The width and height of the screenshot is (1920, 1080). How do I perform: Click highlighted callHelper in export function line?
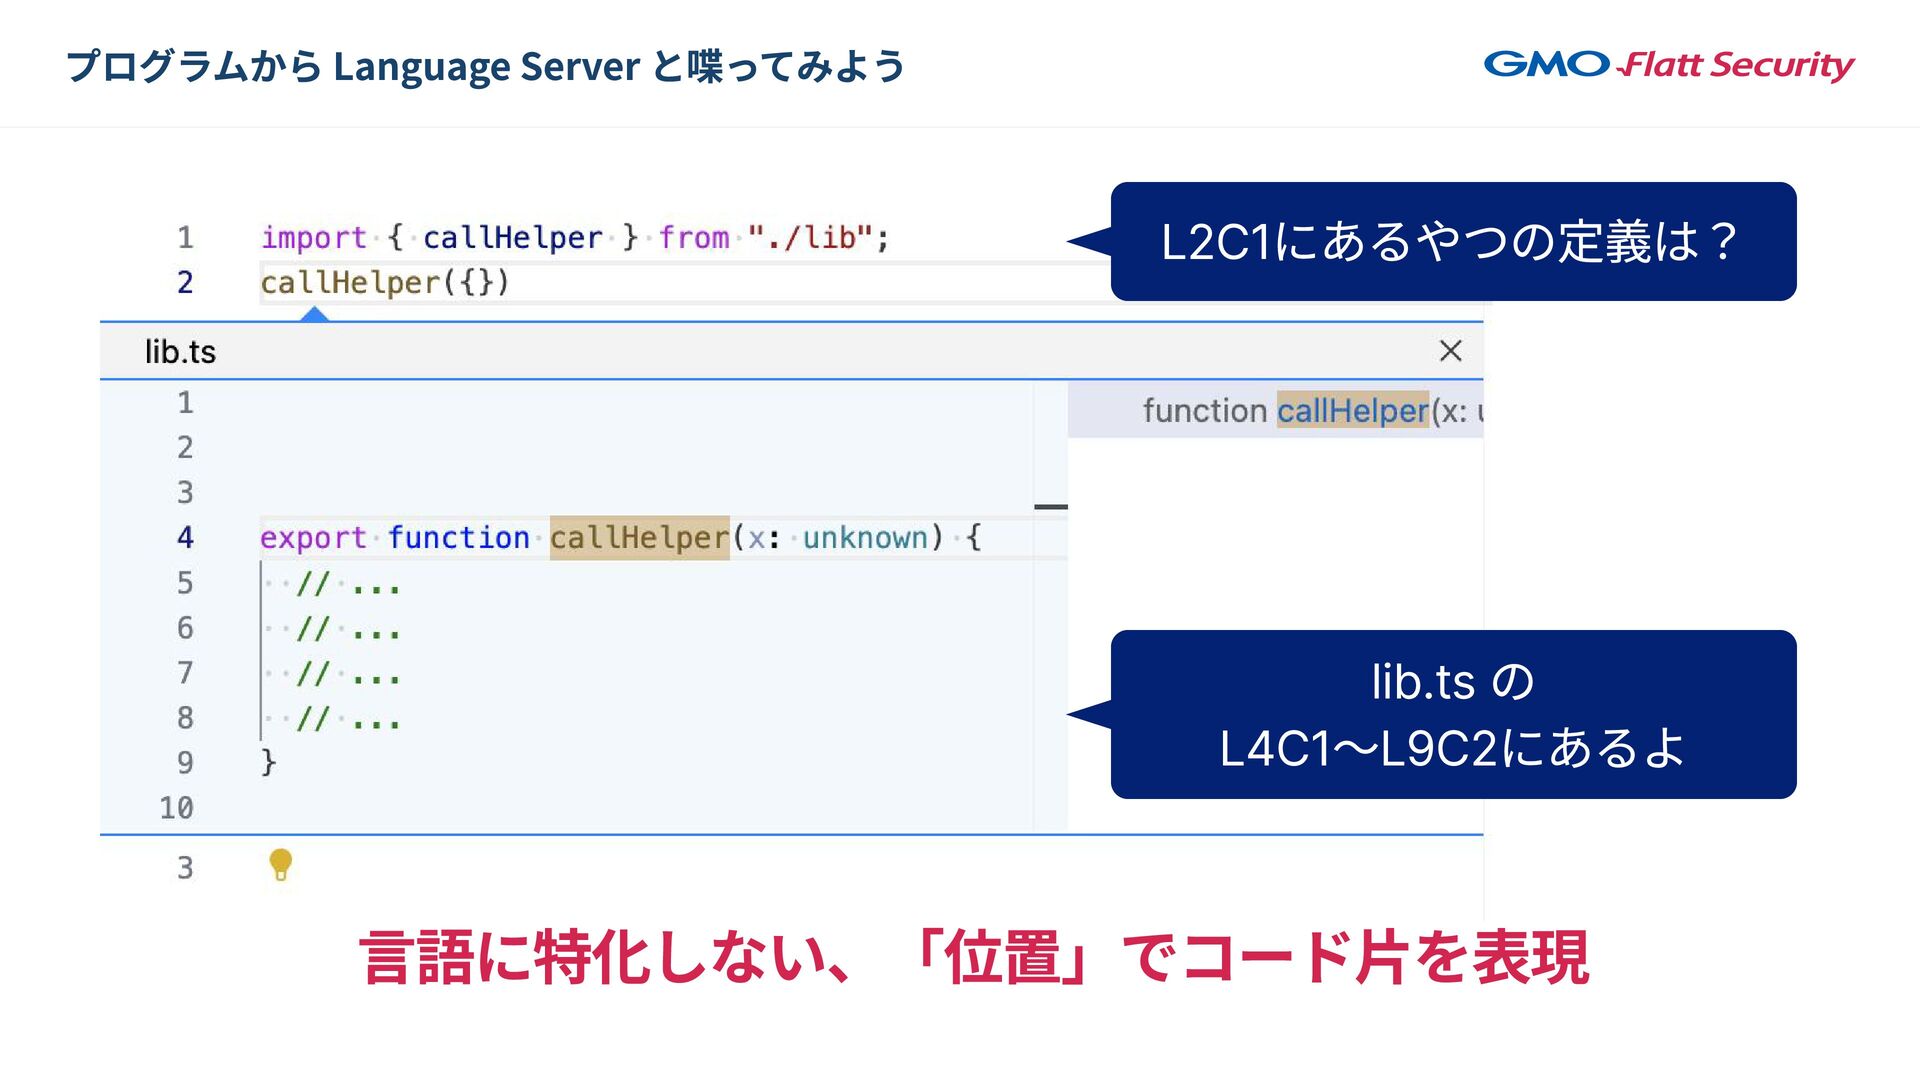click(639, 538)
